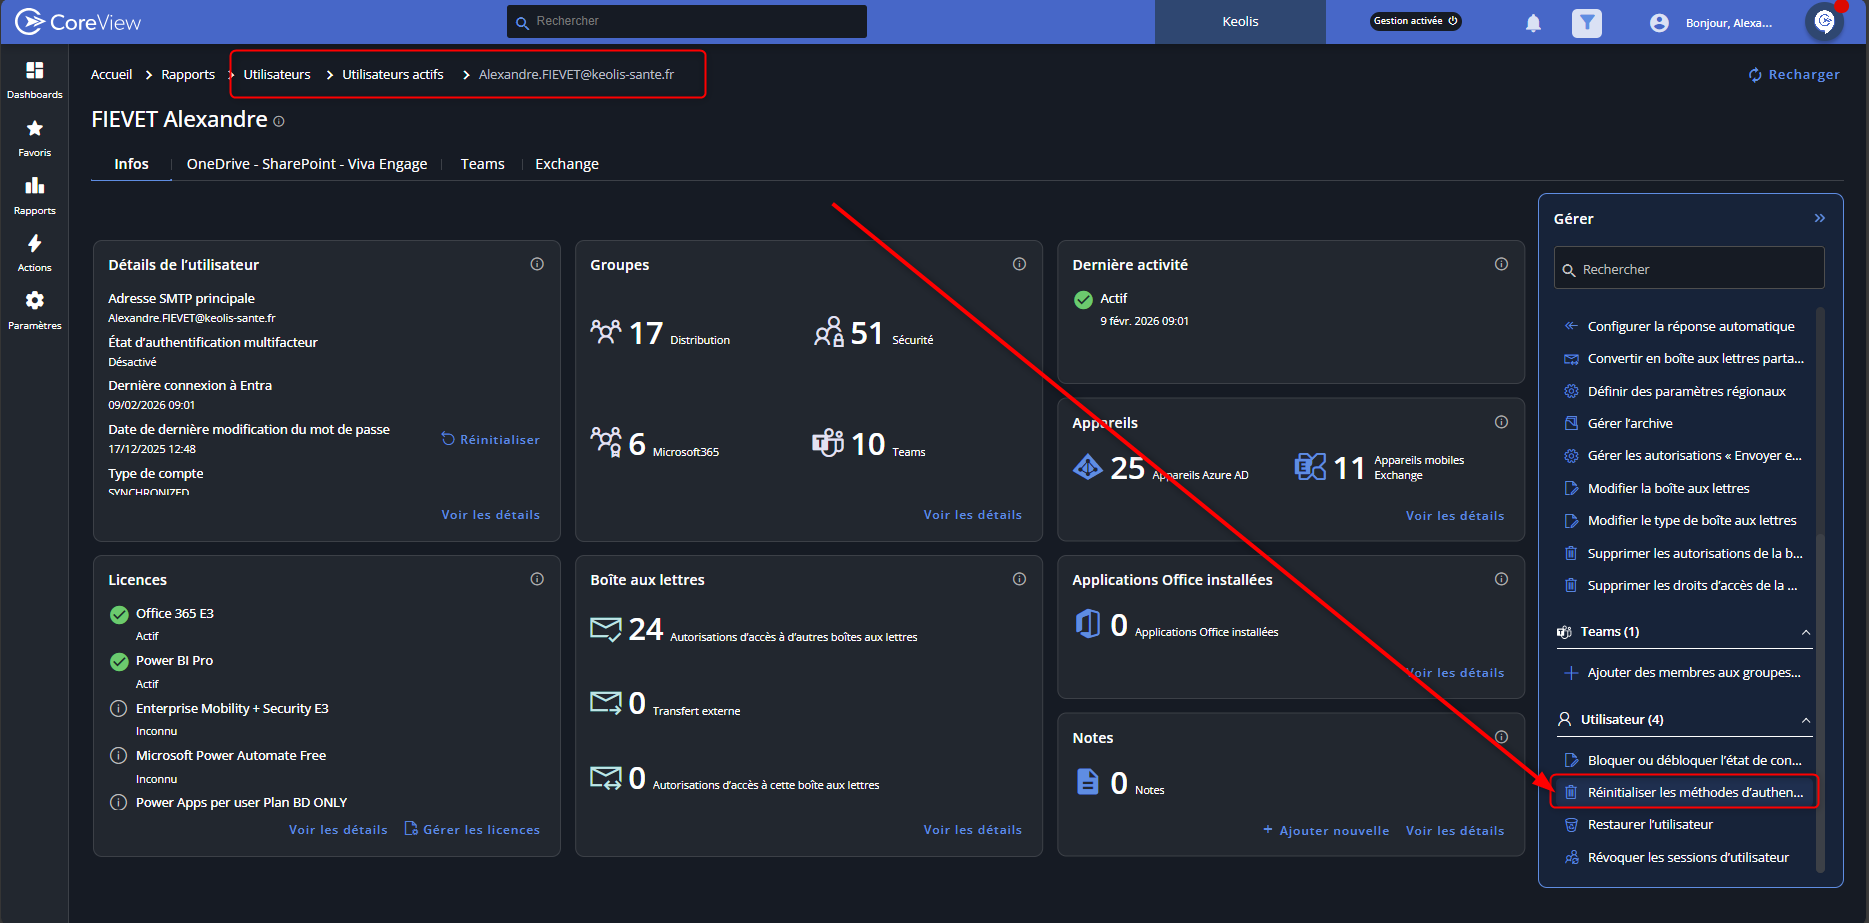Open the user account avatar icon
This screenshot has width=1869, height=923.
[x=1659, y=22]
